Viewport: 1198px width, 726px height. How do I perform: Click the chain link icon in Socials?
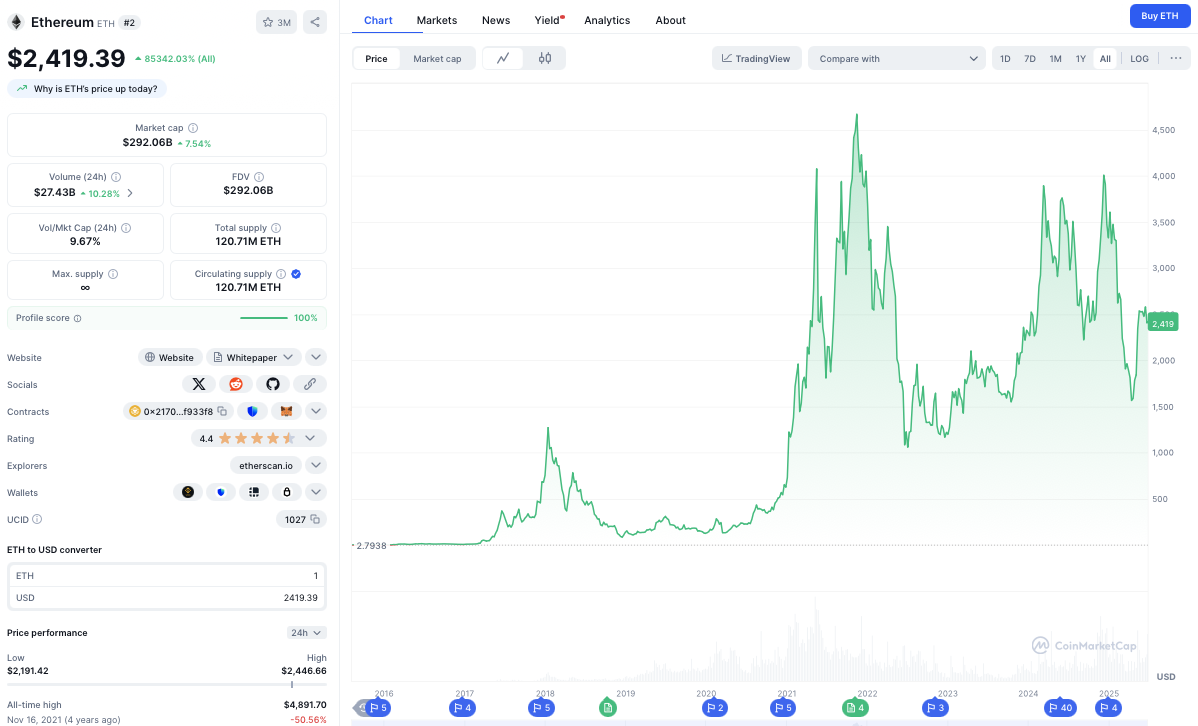click(309, 384)
